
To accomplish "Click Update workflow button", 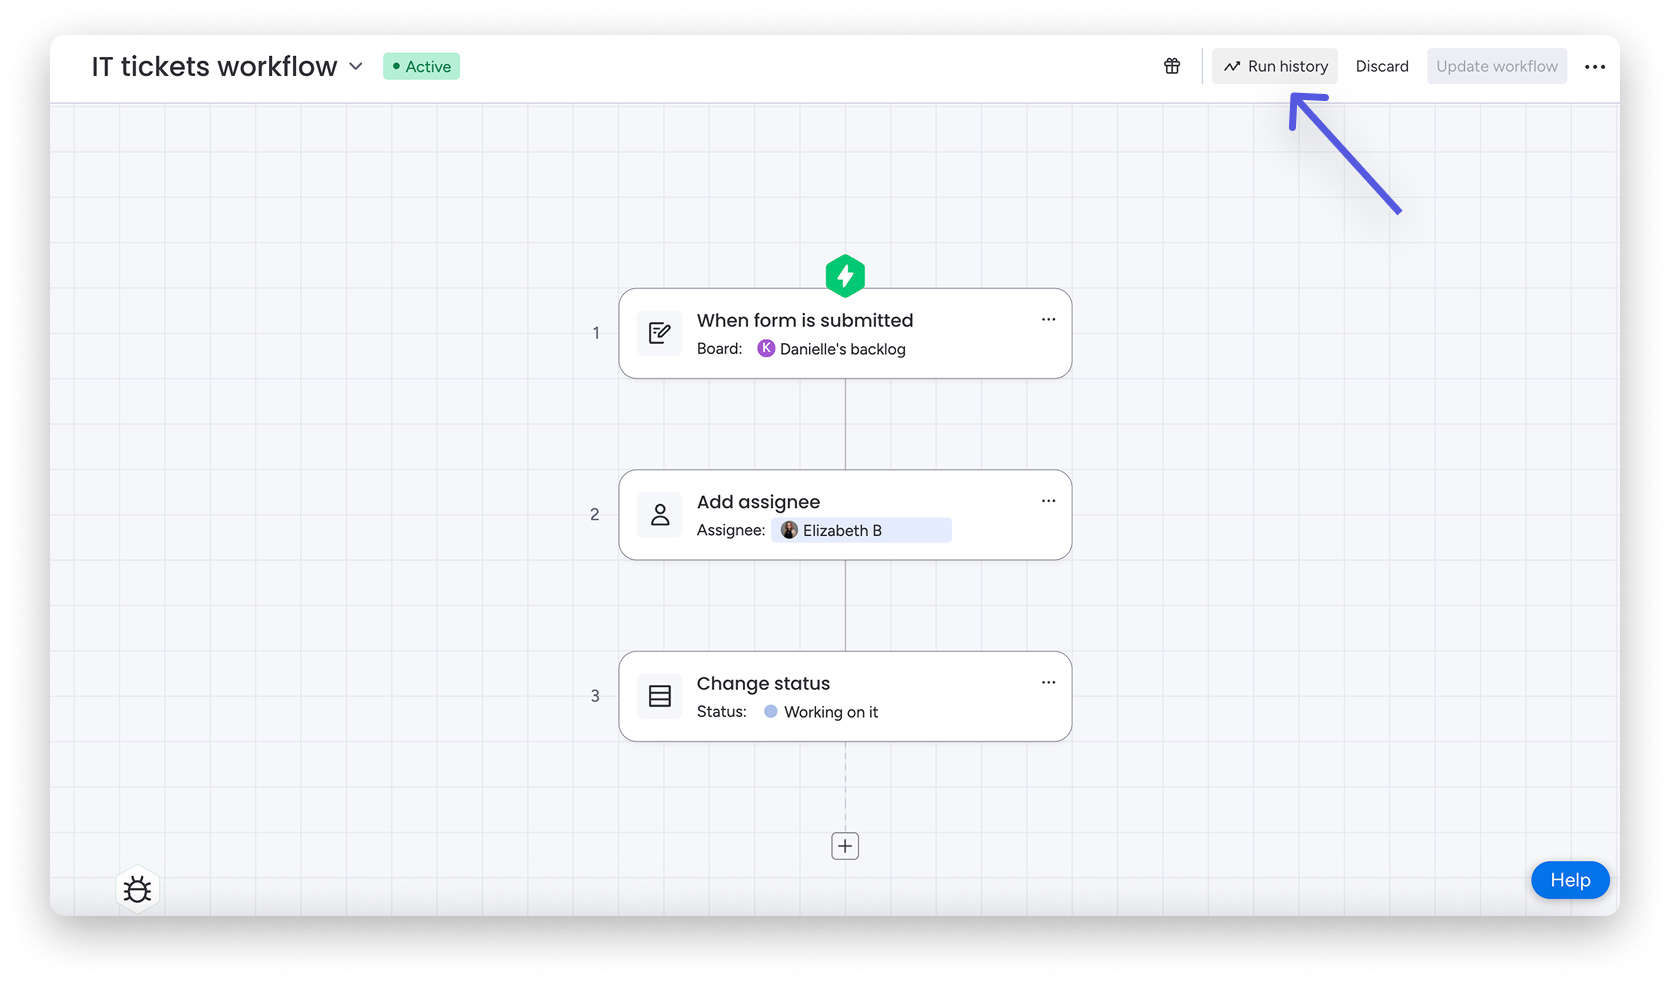I will [x=1497, y=66].
